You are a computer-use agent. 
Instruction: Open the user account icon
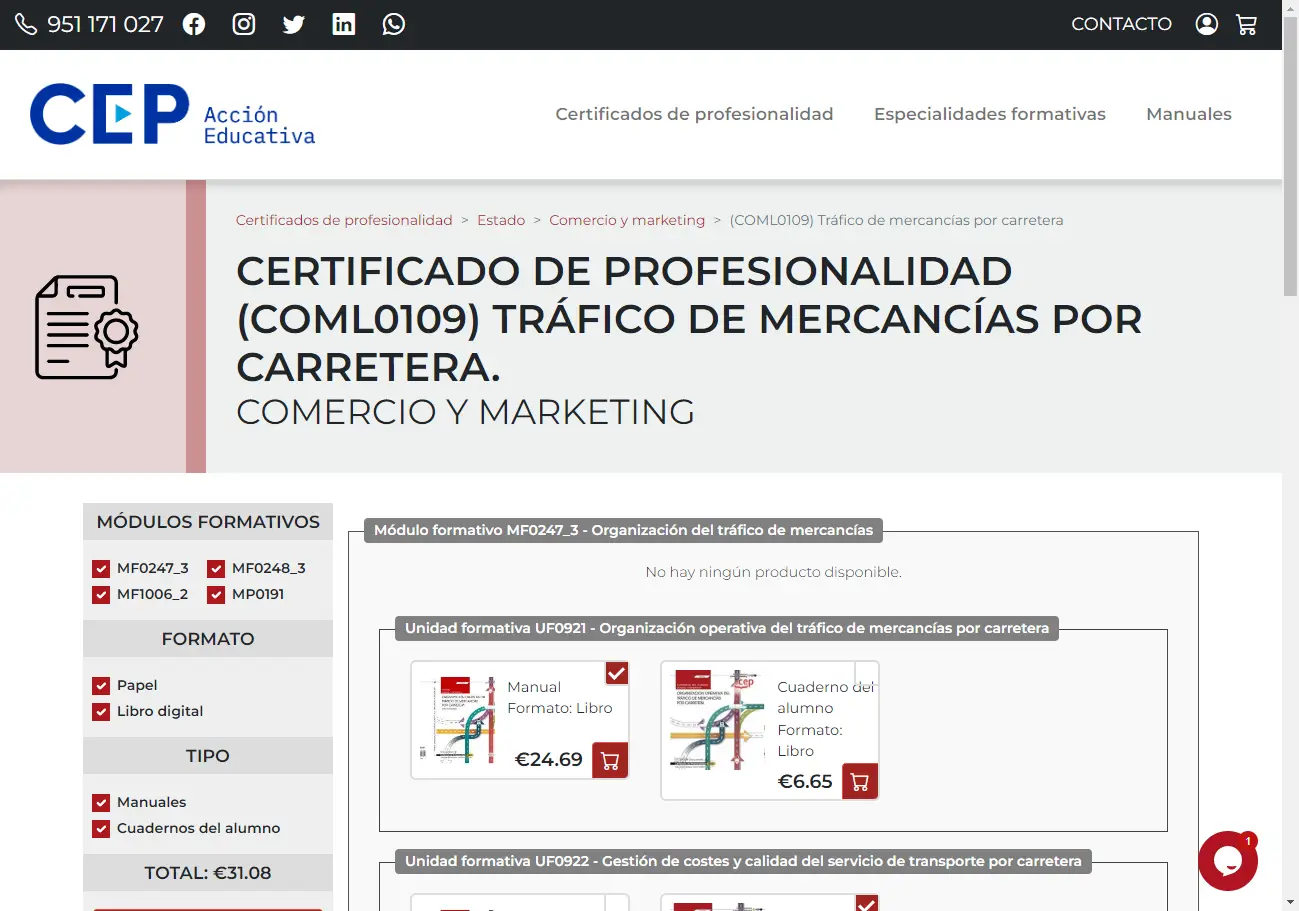[x=1207, y=24]
